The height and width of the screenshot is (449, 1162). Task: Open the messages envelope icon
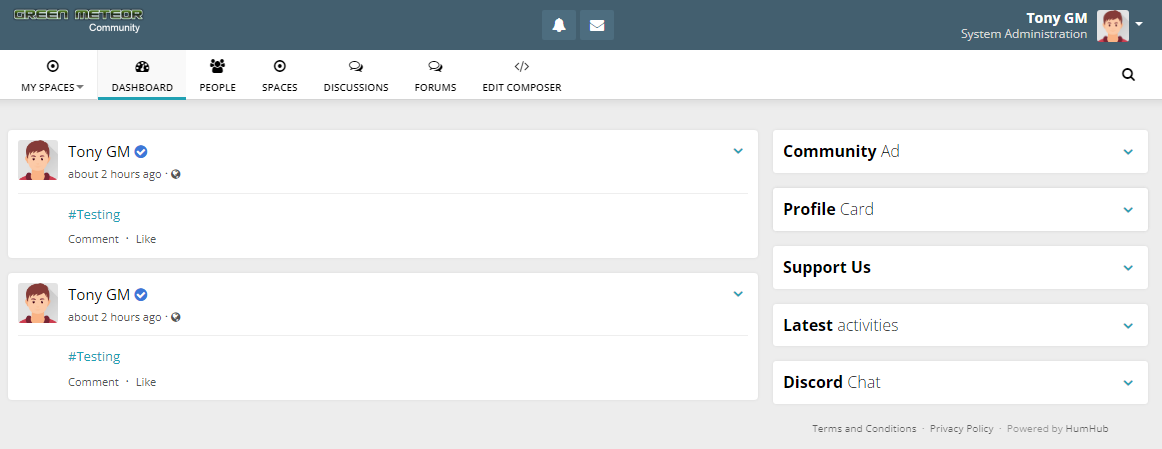(x=597, y=25)
